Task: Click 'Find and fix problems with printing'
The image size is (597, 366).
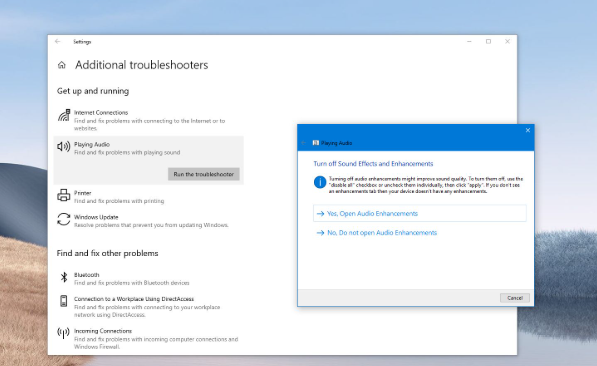Action: 119,201
